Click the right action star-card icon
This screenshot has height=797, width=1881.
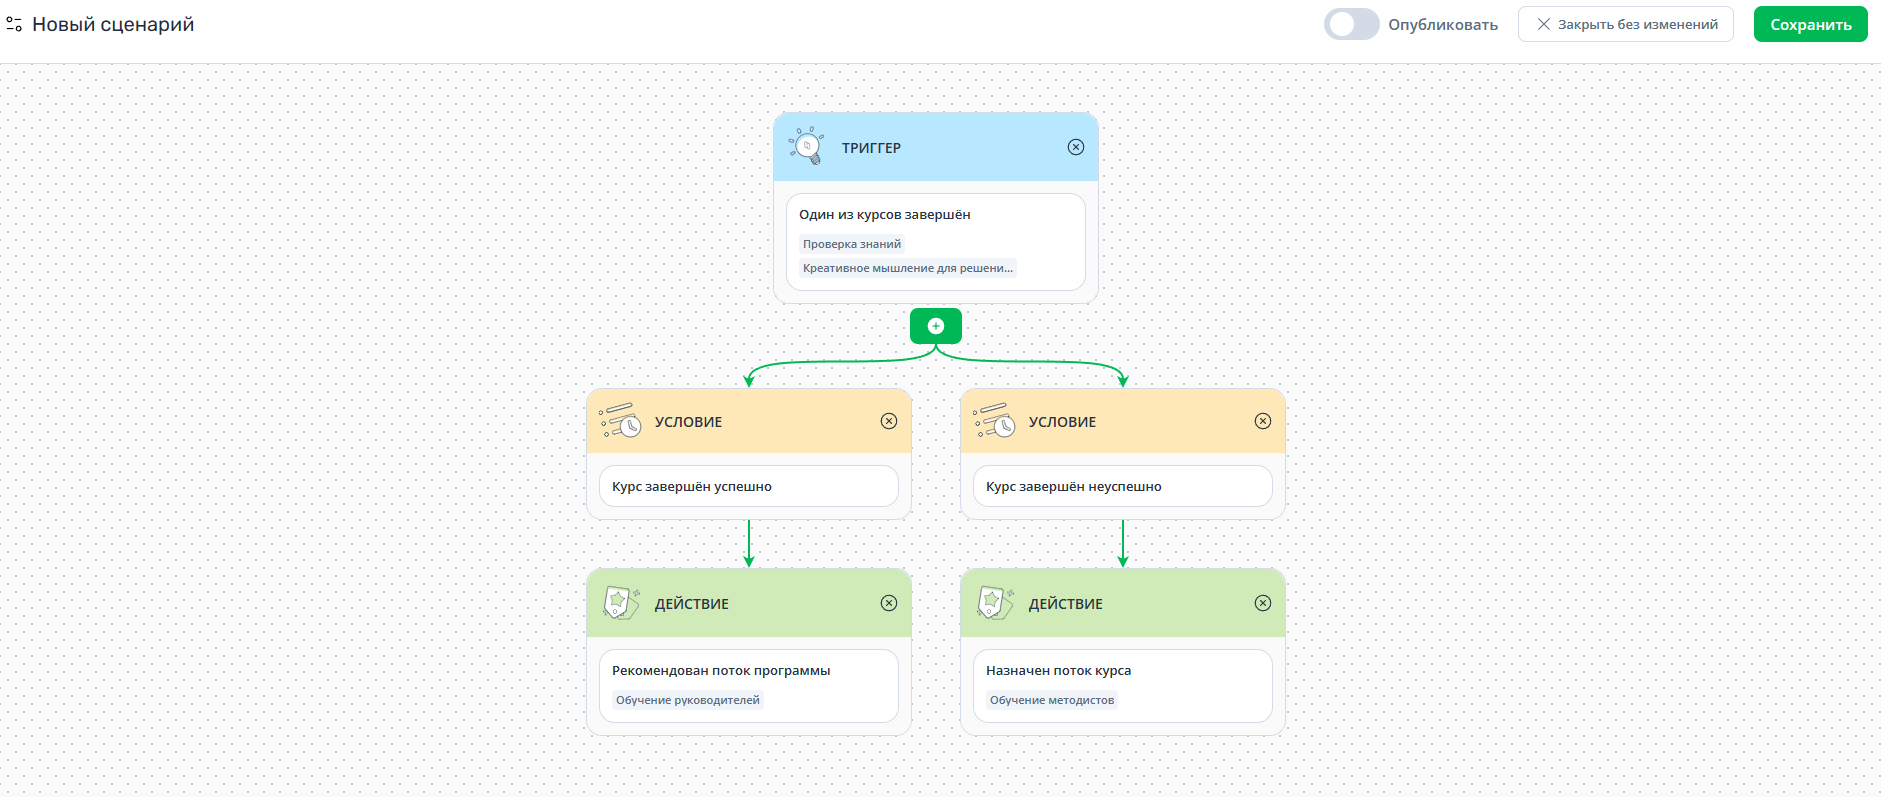point(995,603)
